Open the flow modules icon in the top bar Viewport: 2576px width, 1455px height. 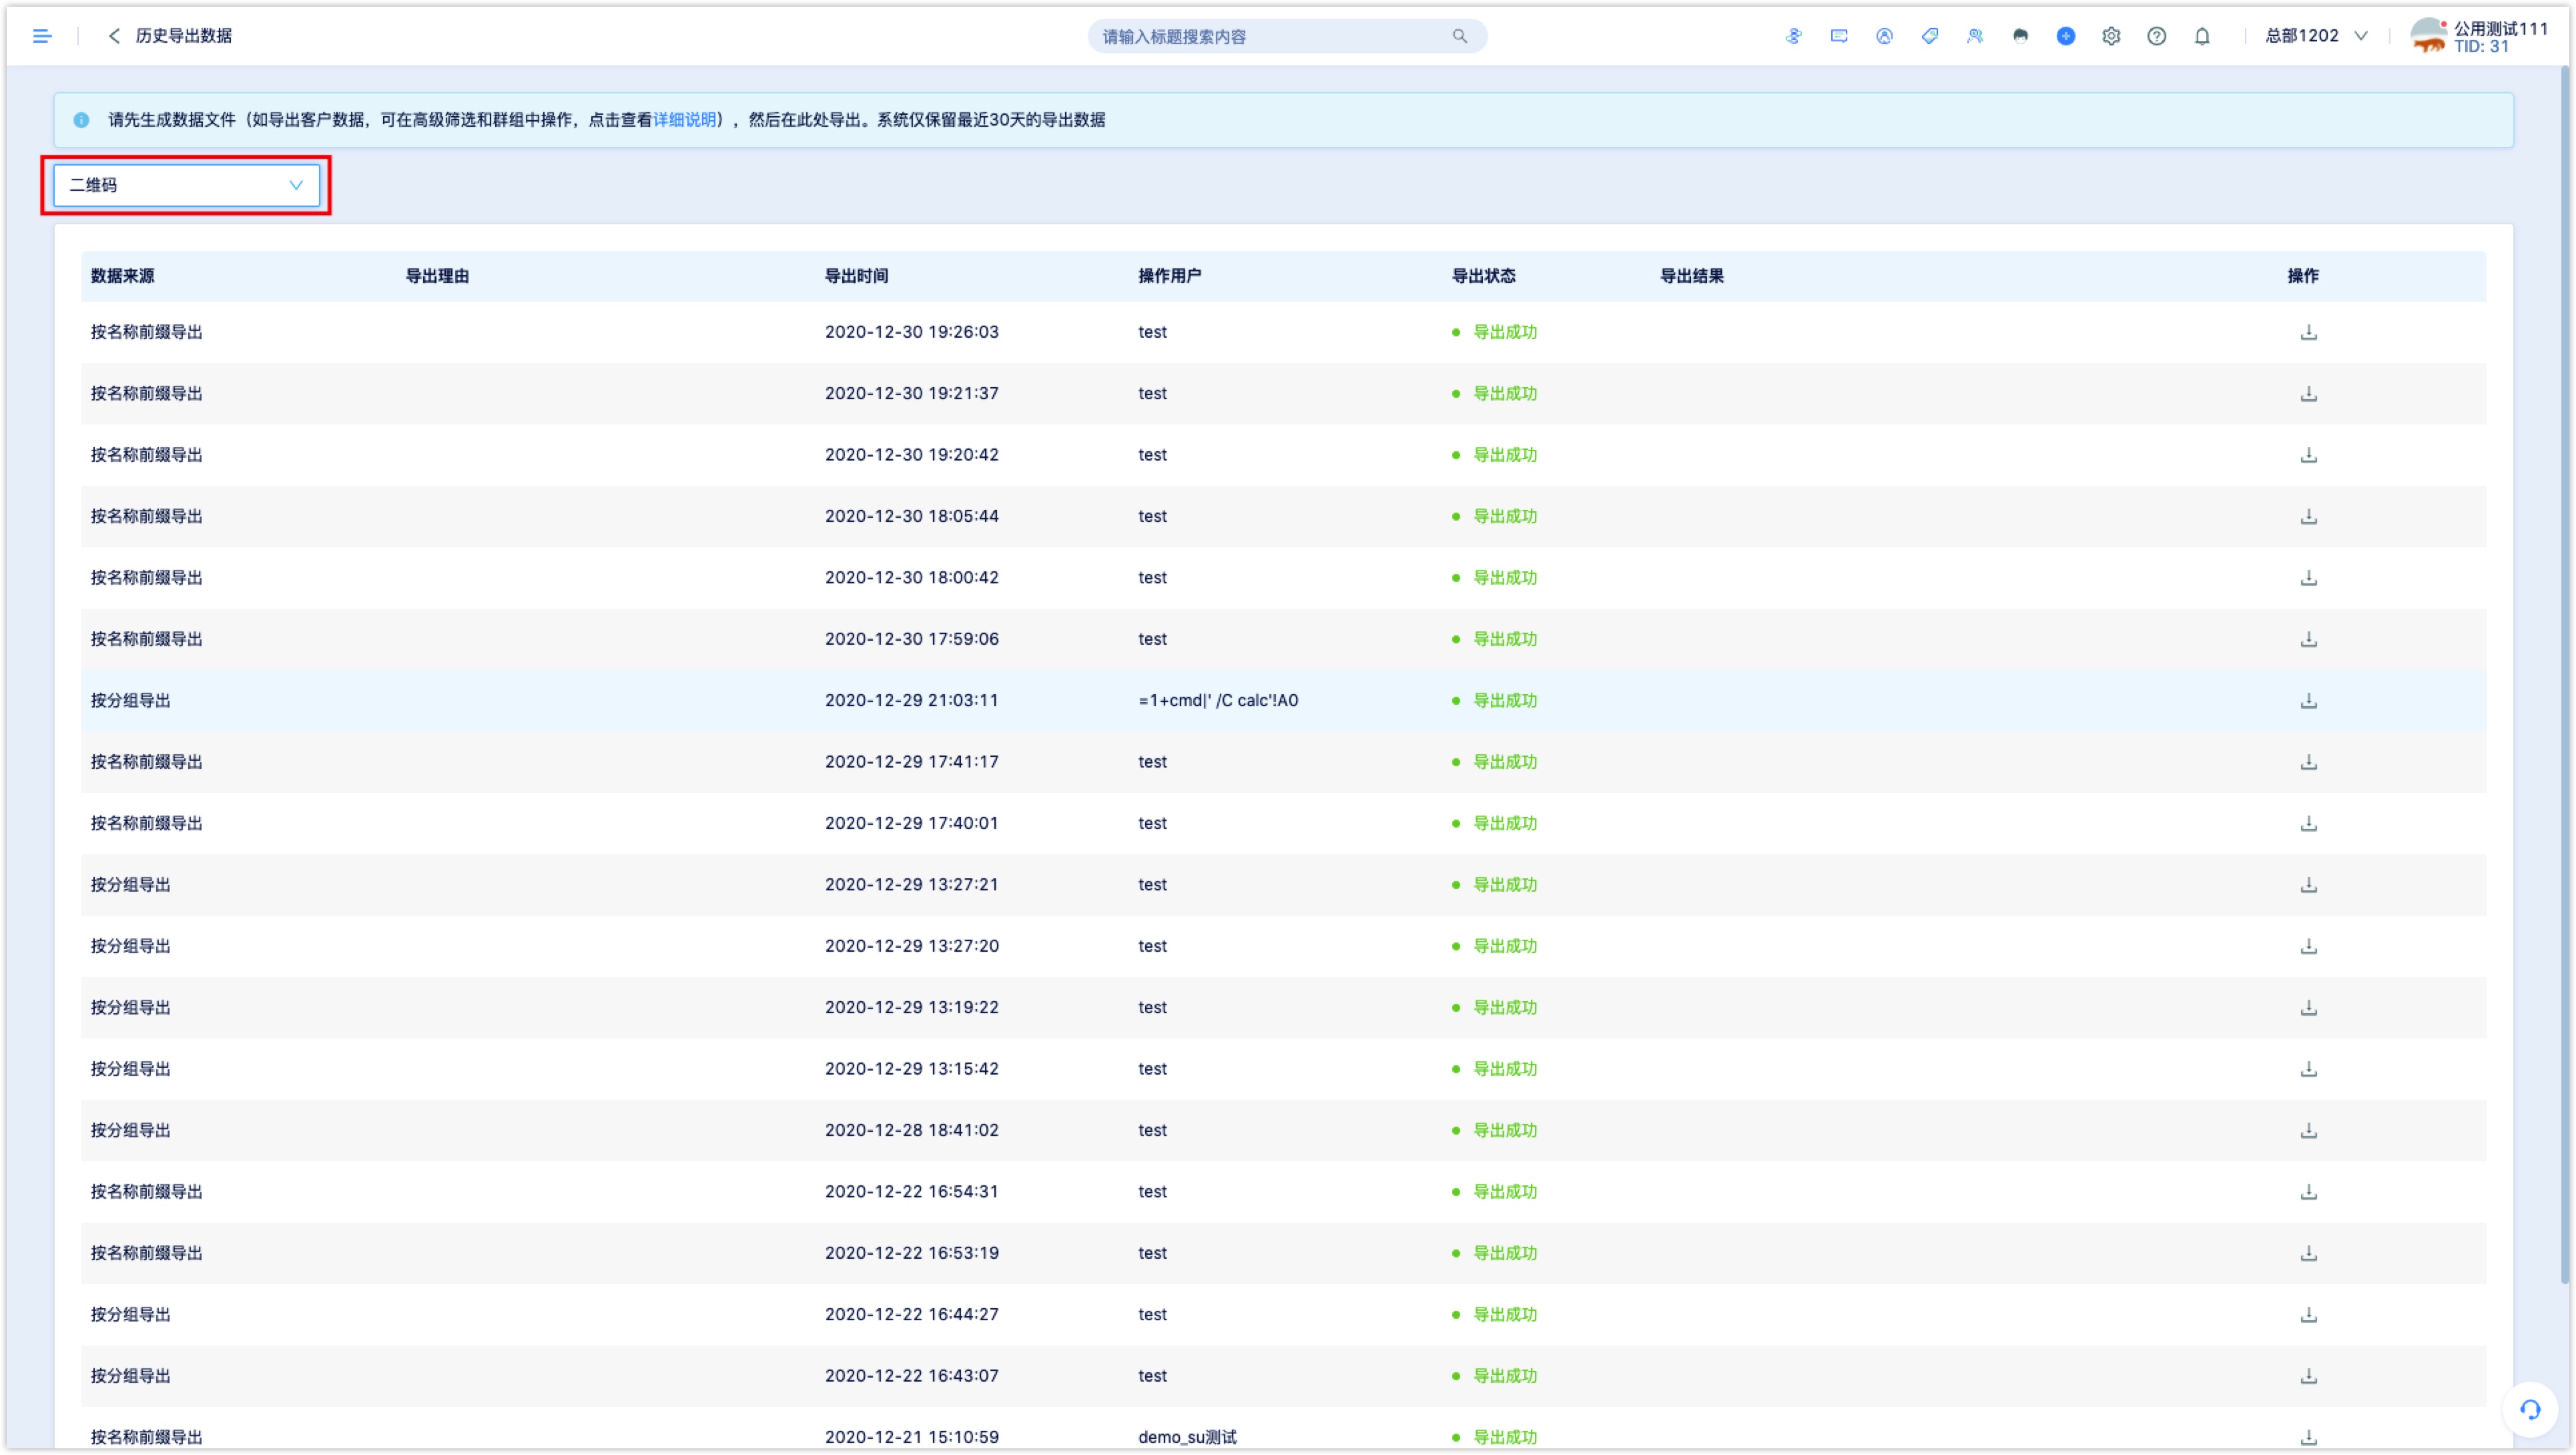pos(1793,36)
